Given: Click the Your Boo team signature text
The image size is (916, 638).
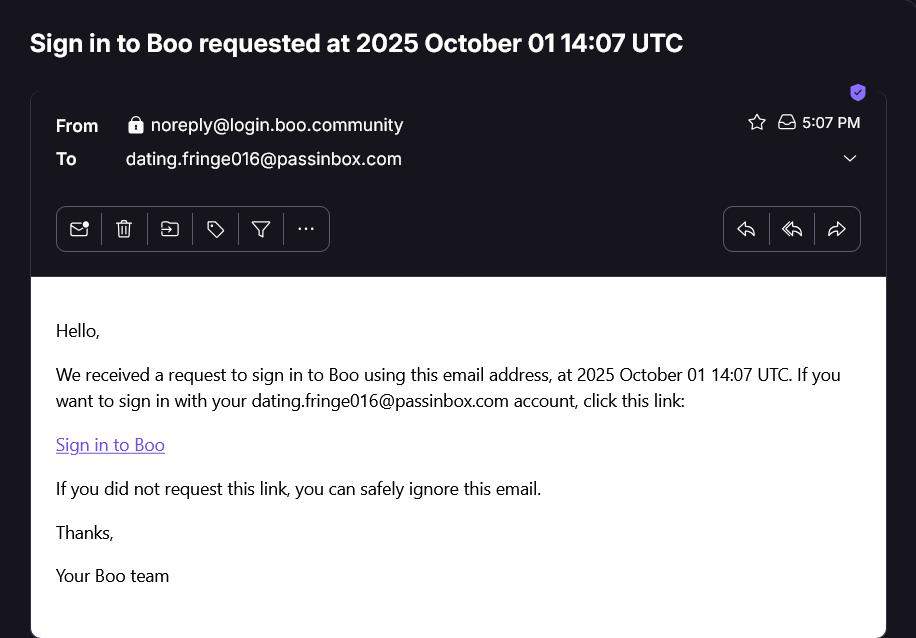Looking at the screenshot, I should pos(112,576).
